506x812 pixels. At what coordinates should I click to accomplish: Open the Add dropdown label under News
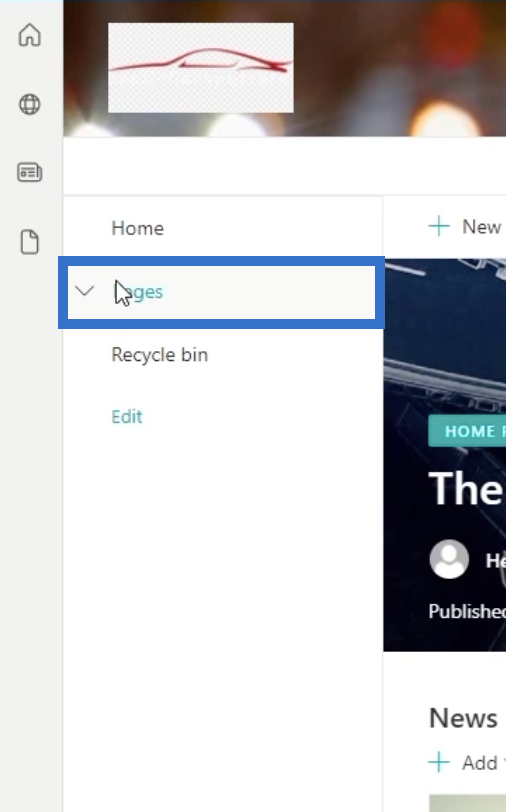tap(480, 762)
